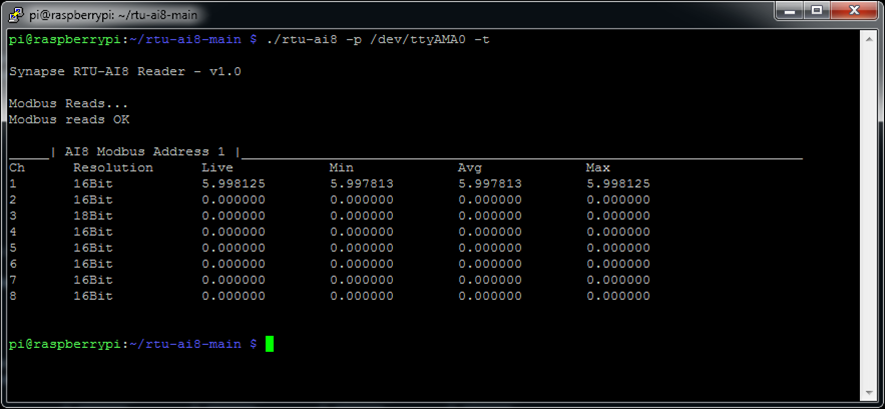
Task: Click the channel 8 Max value
Action: [618, 296]
